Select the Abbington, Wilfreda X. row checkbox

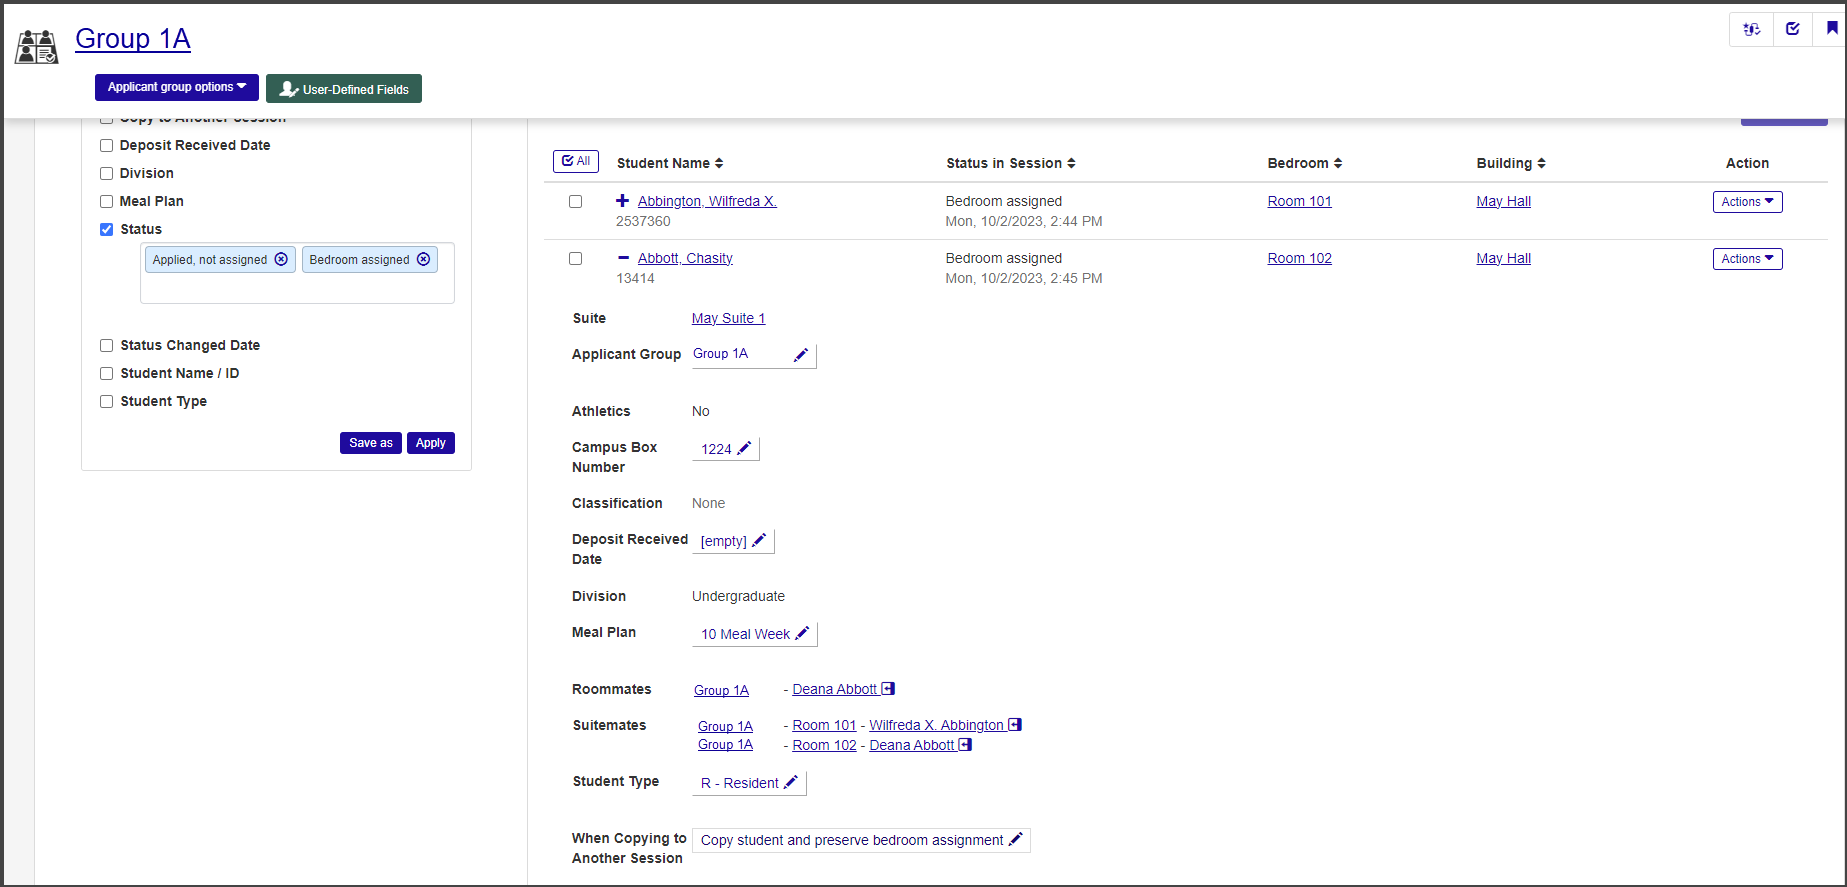tap(576, 202)
